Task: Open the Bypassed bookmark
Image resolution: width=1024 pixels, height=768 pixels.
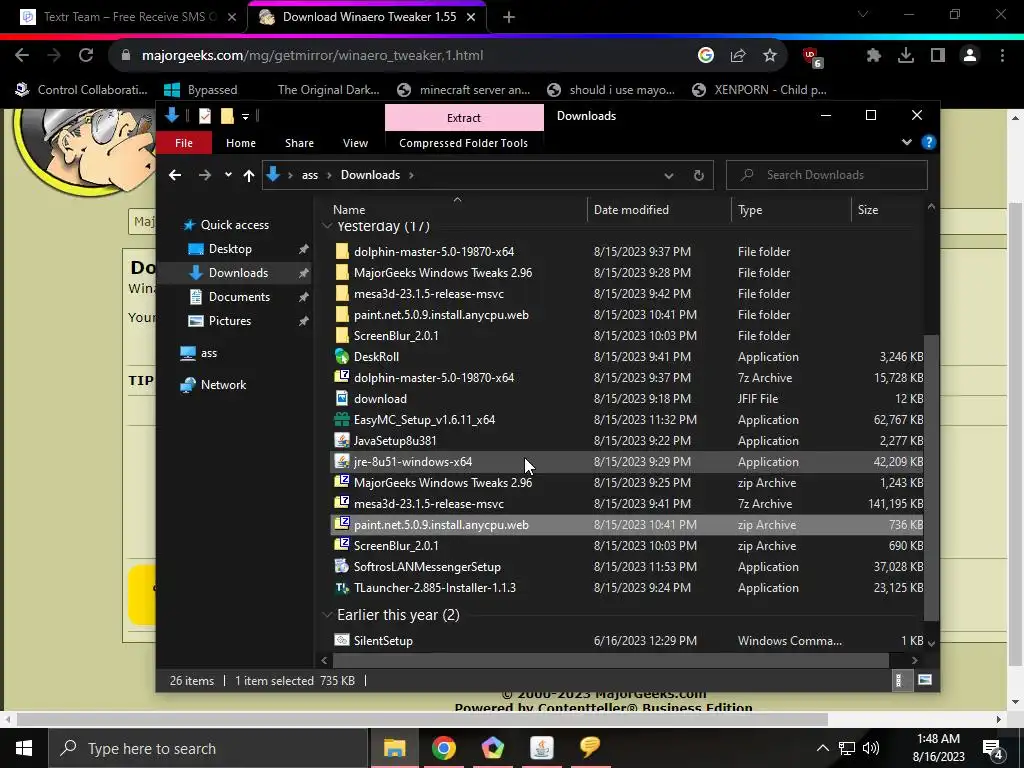Action: click(200, 89)
